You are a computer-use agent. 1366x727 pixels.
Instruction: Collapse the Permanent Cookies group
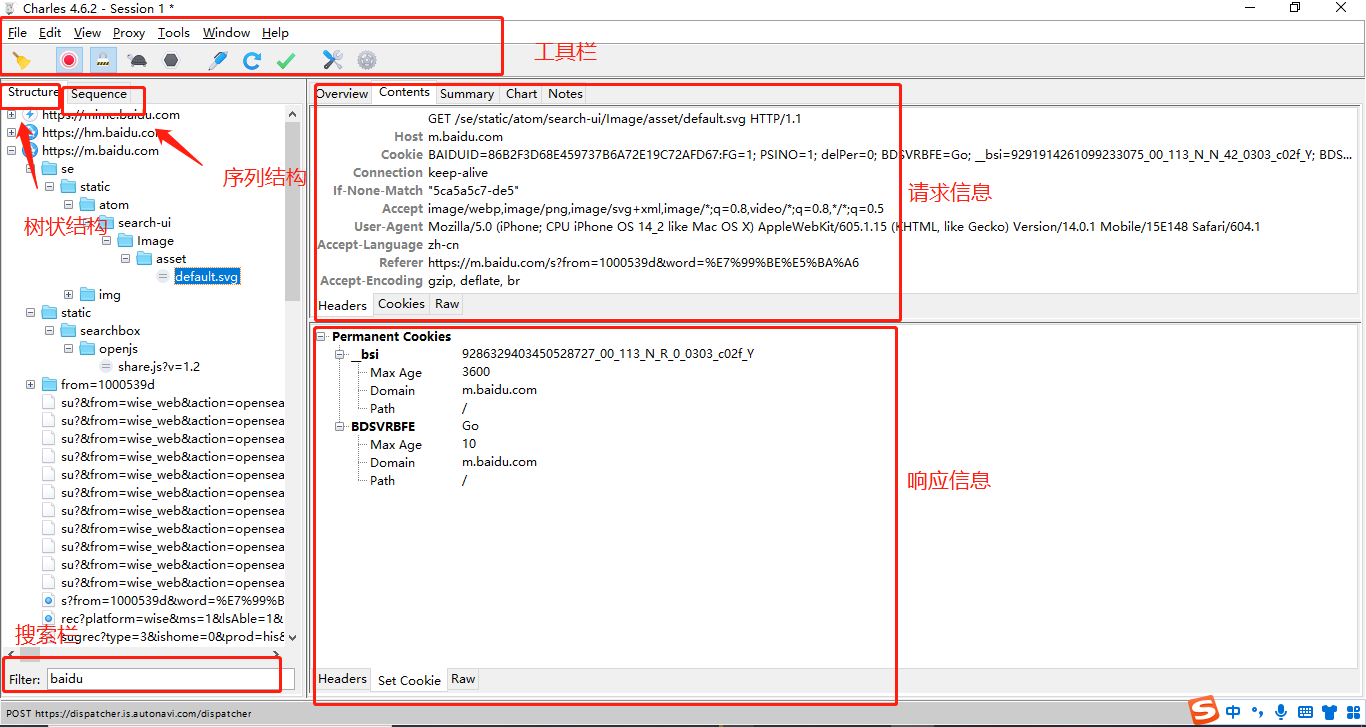tap(321, 337)
